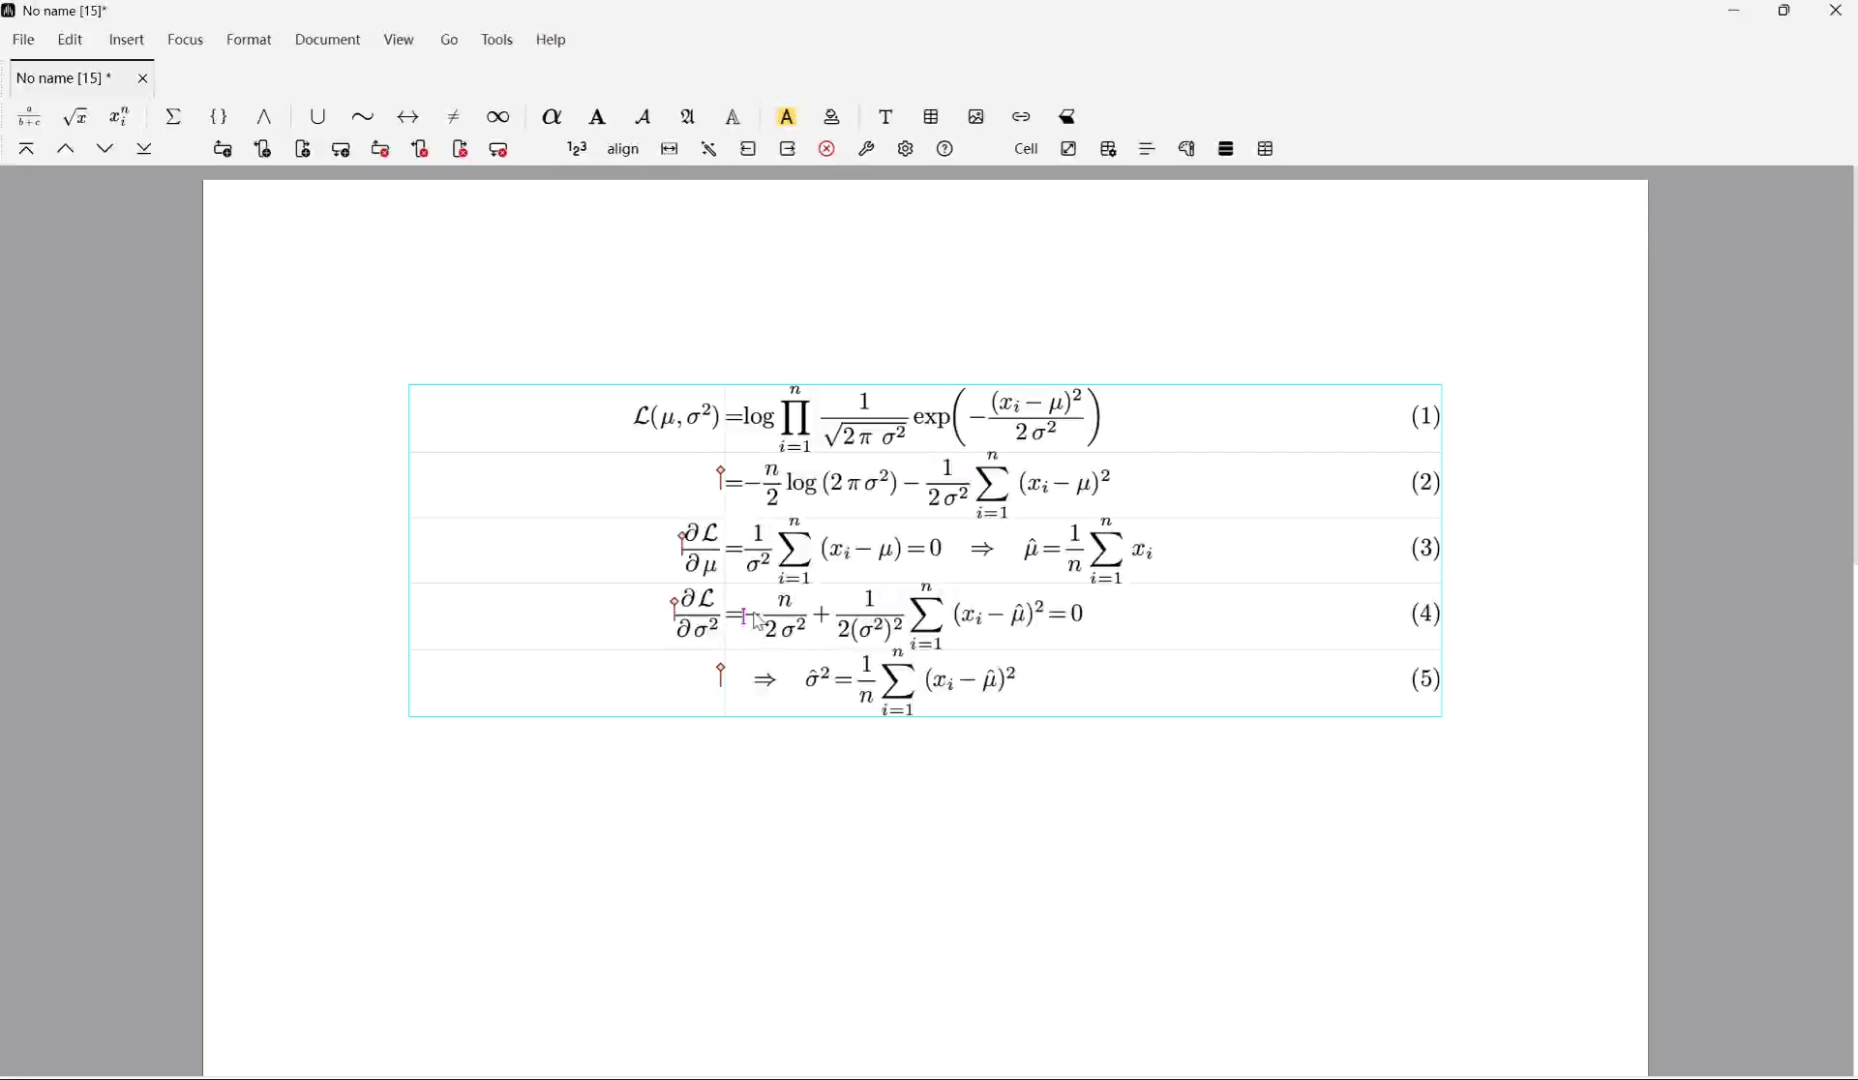This screenshot has height=1080, width=1858.
Task: Insert a fraction
Action: pos(29,117)
